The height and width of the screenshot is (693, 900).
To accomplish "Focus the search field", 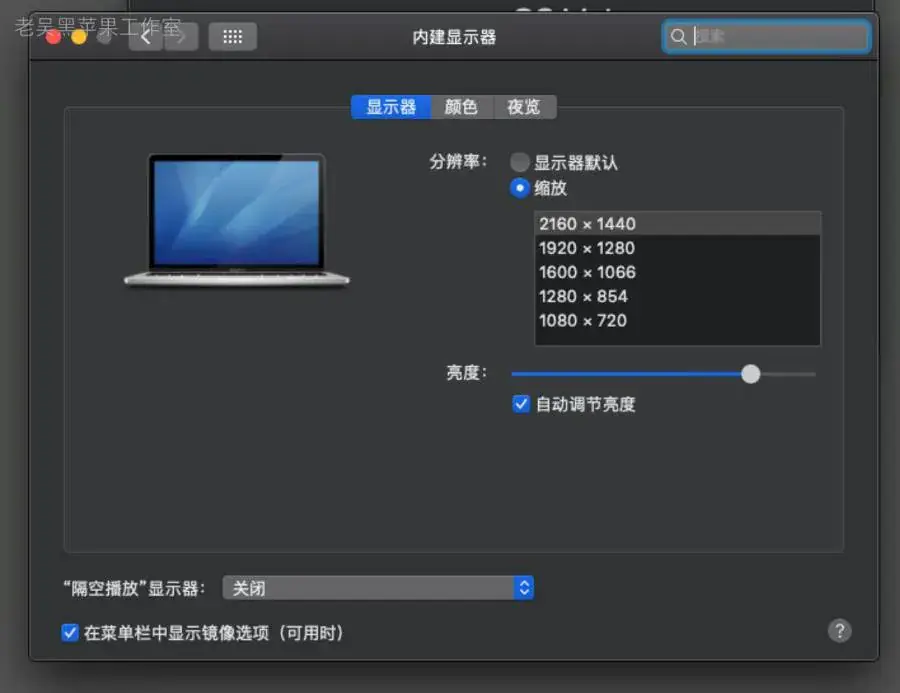I will [766, 37].
